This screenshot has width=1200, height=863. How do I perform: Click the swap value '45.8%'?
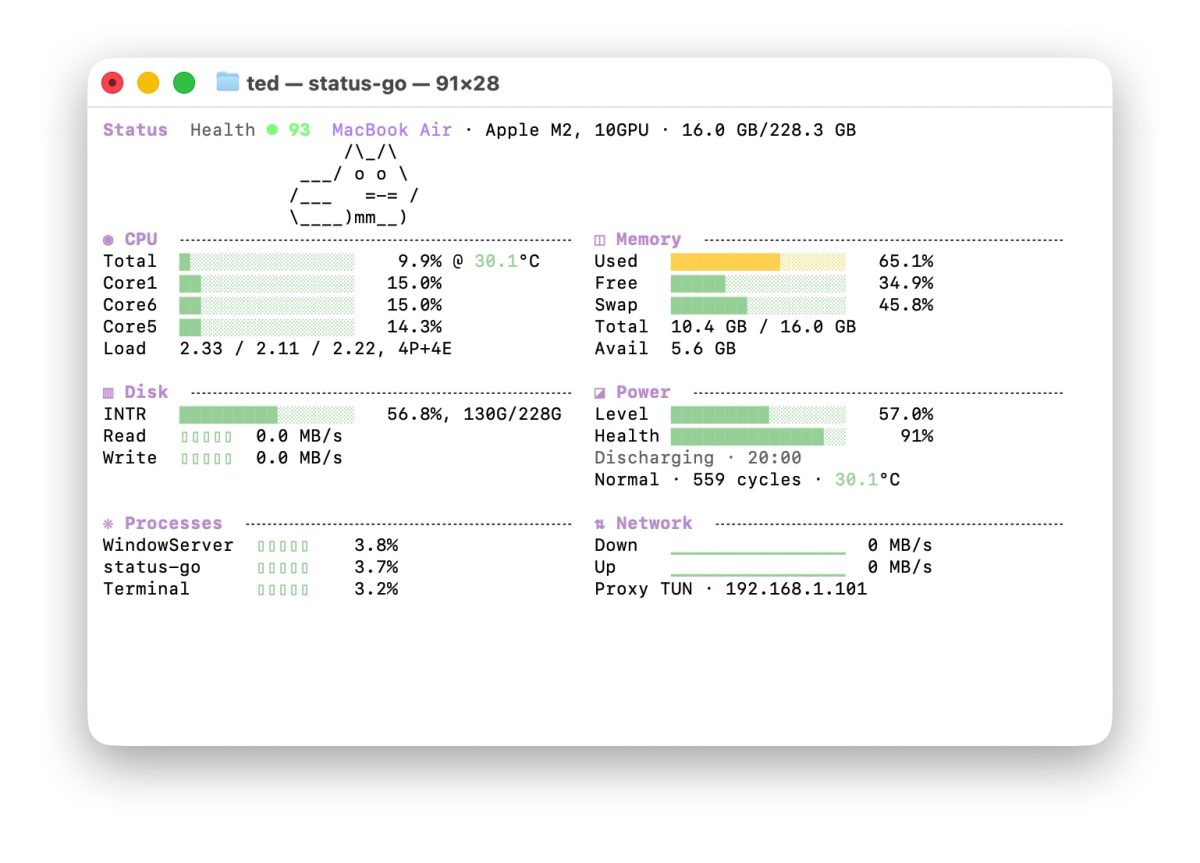906,305
